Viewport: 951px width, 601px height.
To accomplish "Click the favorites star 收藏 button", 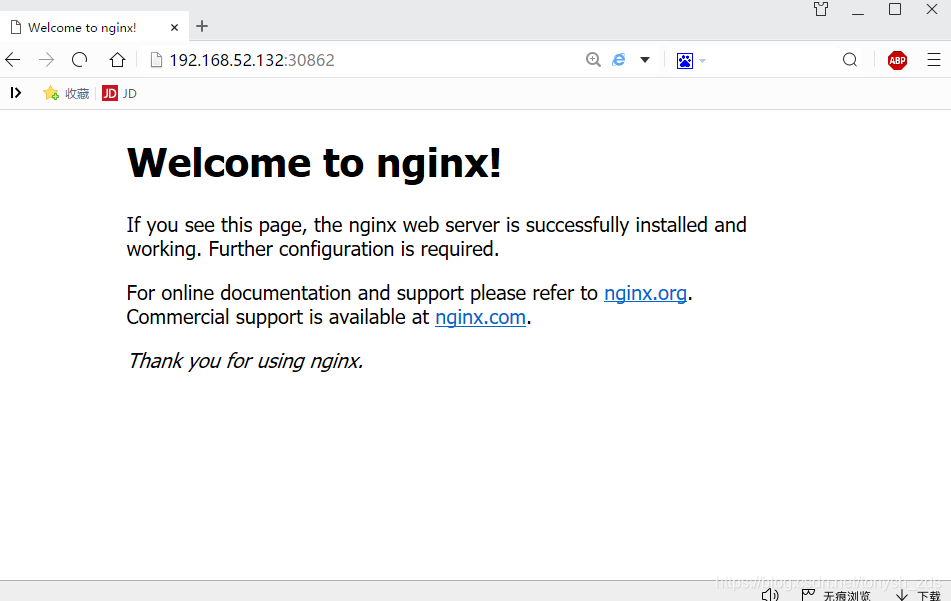I will point(66,93).
